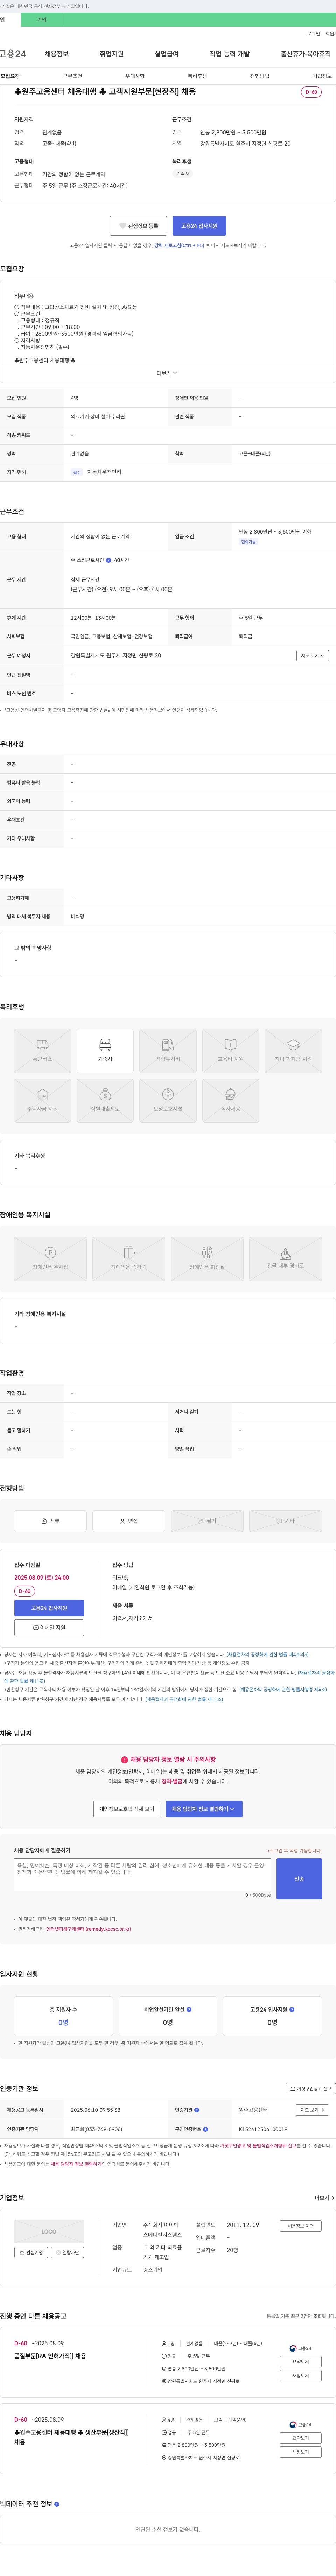Click the 이메일 지원 button

coord(49,1628)
